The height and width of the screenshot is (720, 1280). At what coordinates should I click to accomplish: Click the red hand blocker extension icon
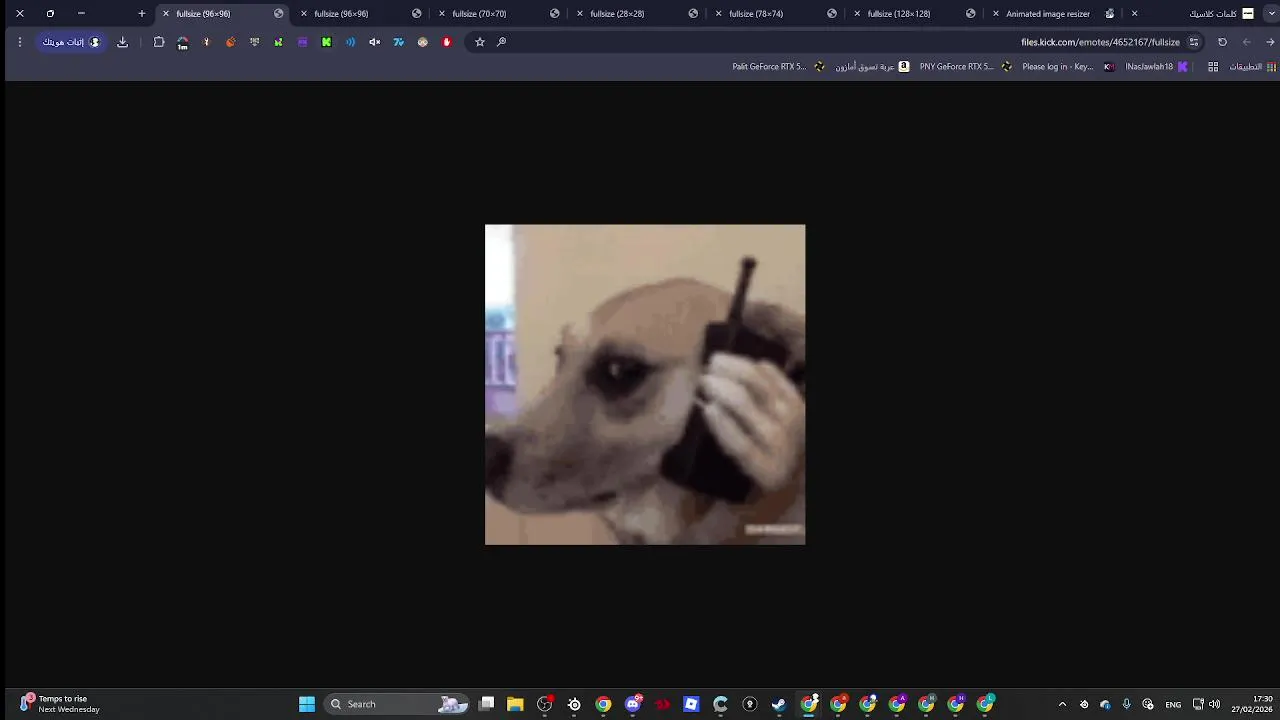tap(446, 42)
